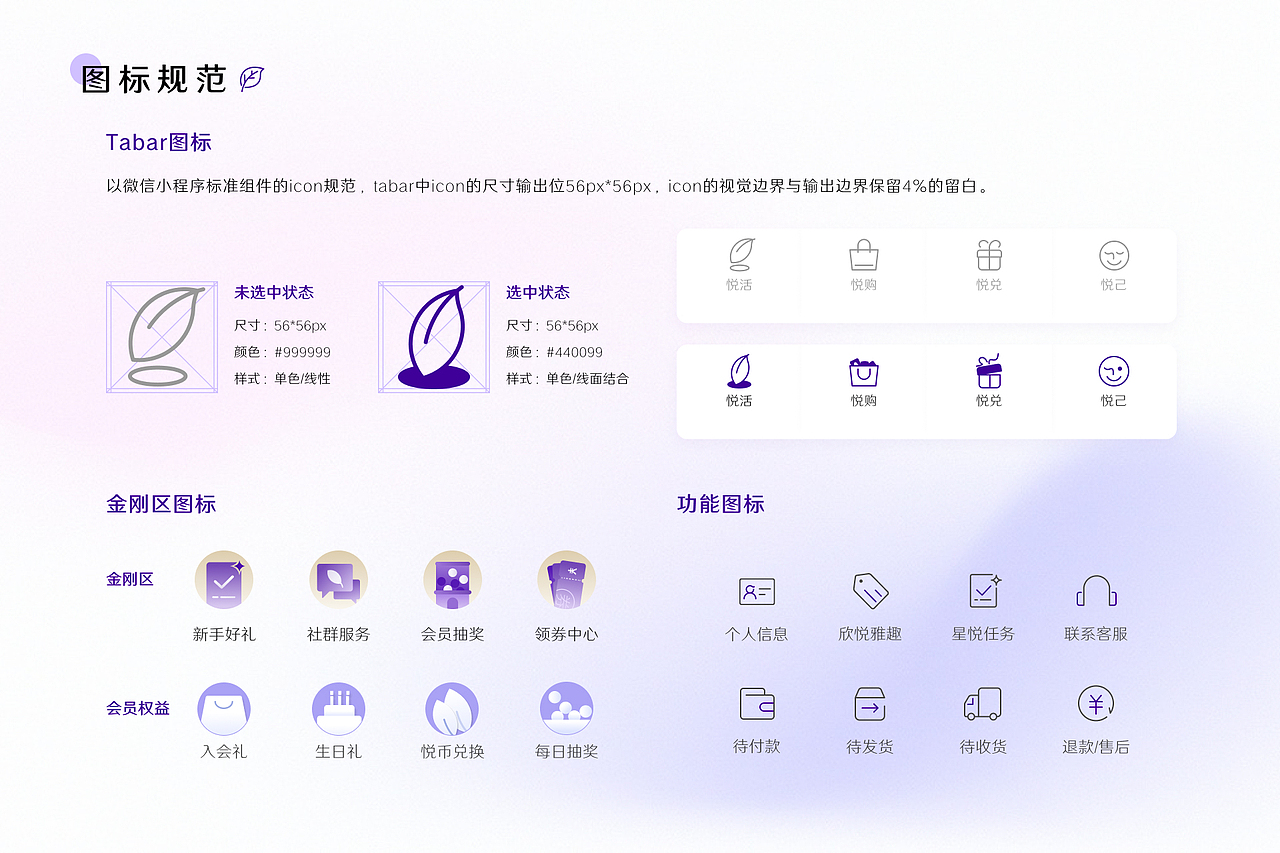Select the 欣悦雅趣 price tag icon
Screen dimensions: 1280x853
pos(869,592)
